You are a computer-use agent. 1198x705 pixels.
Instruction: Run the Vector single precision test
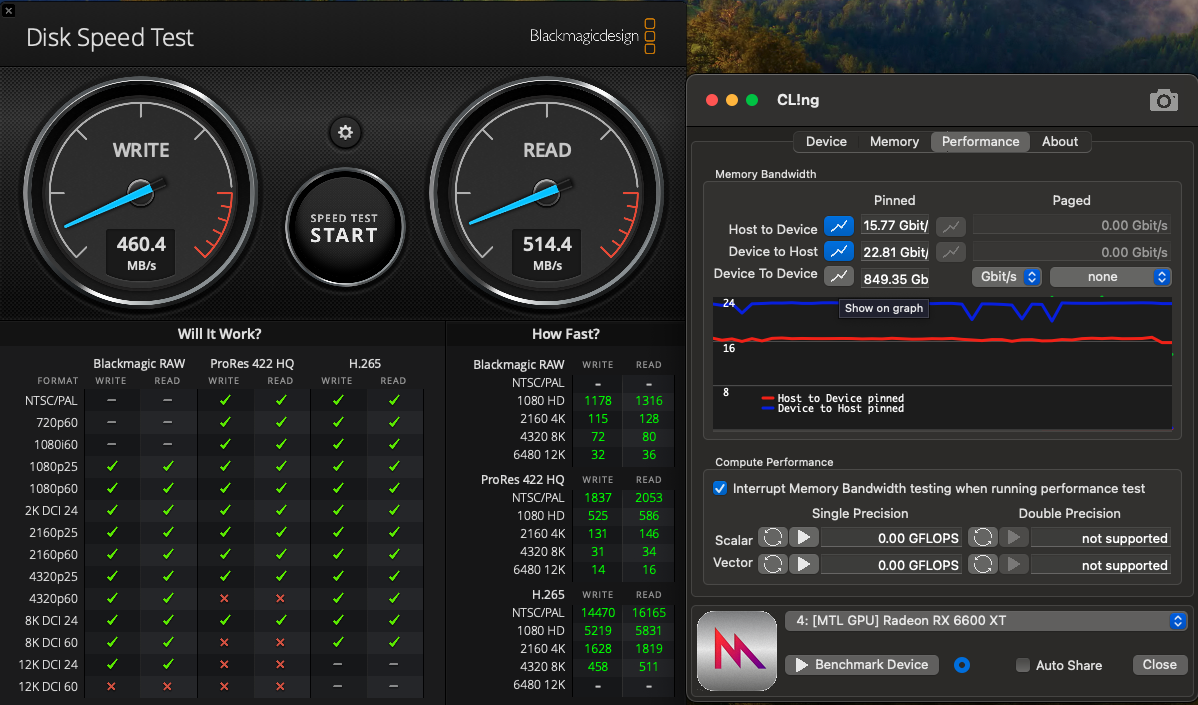804,564
